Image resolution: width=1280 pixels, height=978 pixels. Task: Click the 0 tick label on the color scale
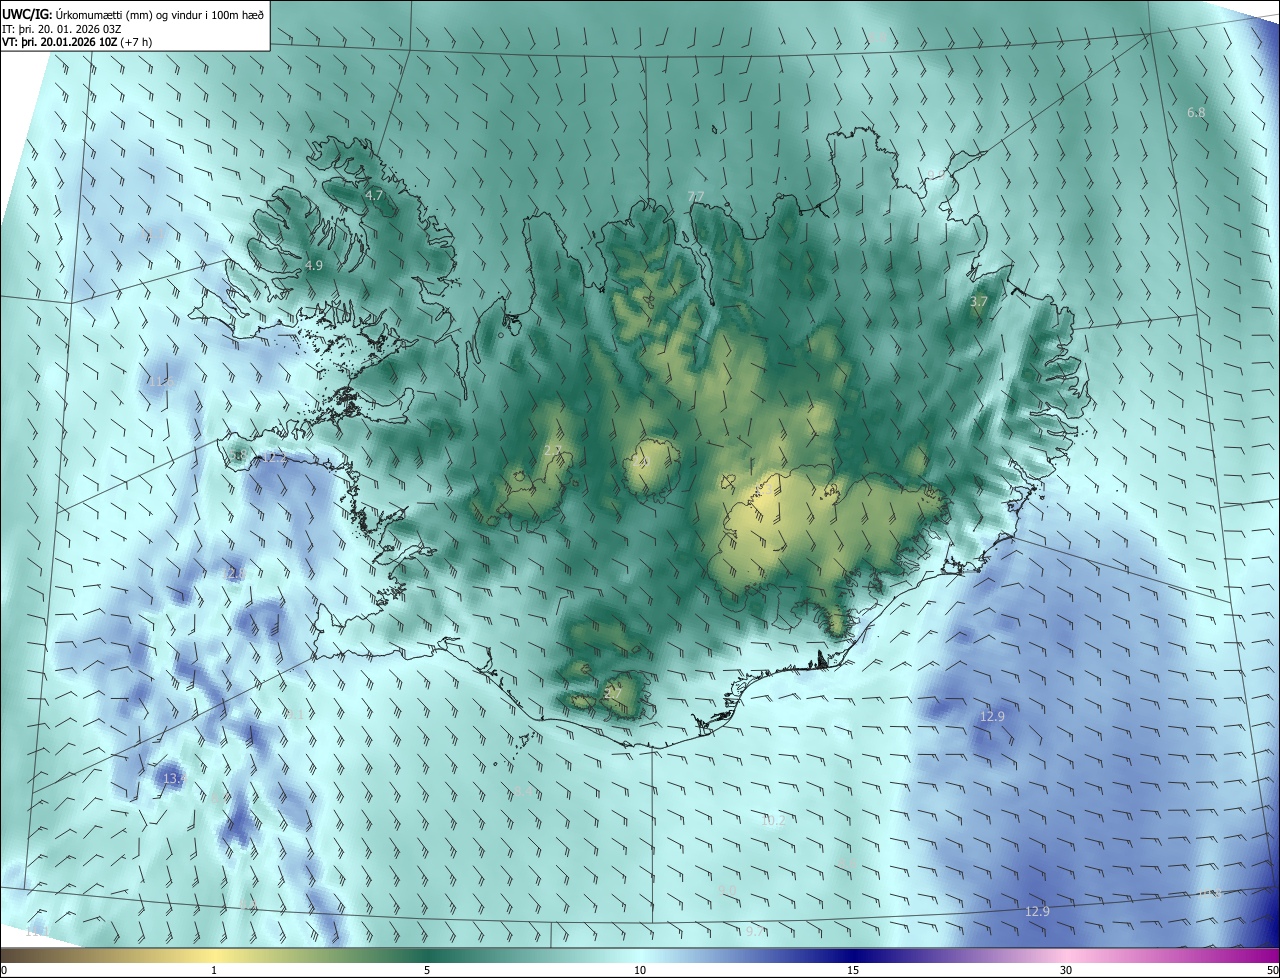(3, 971)
